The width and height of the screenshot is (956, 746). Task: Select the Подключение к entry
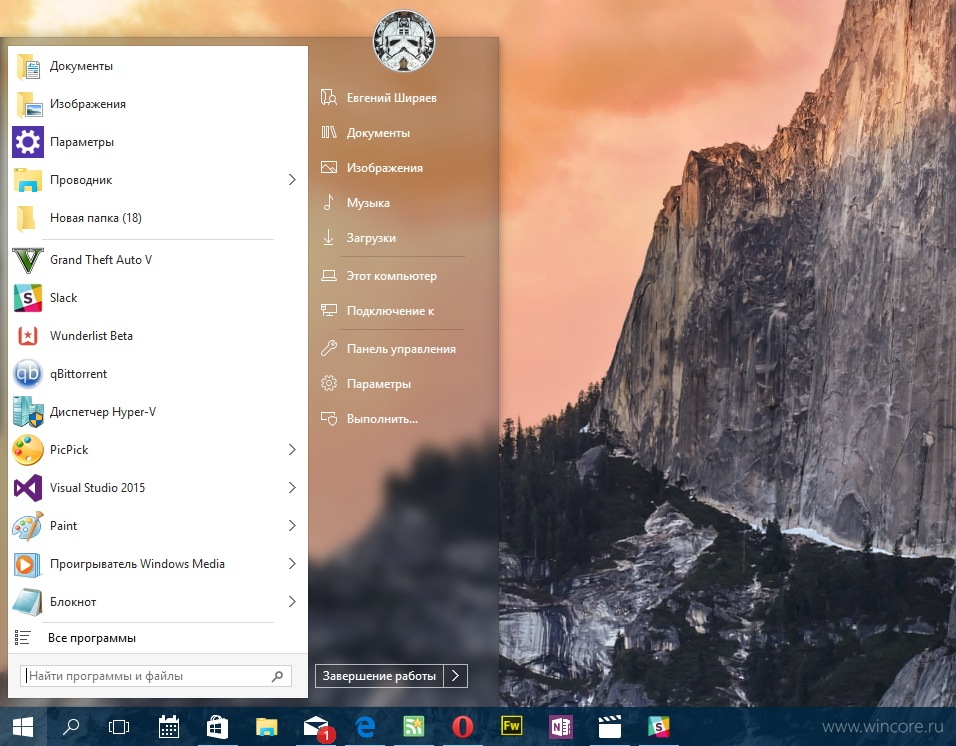[393, 311]
